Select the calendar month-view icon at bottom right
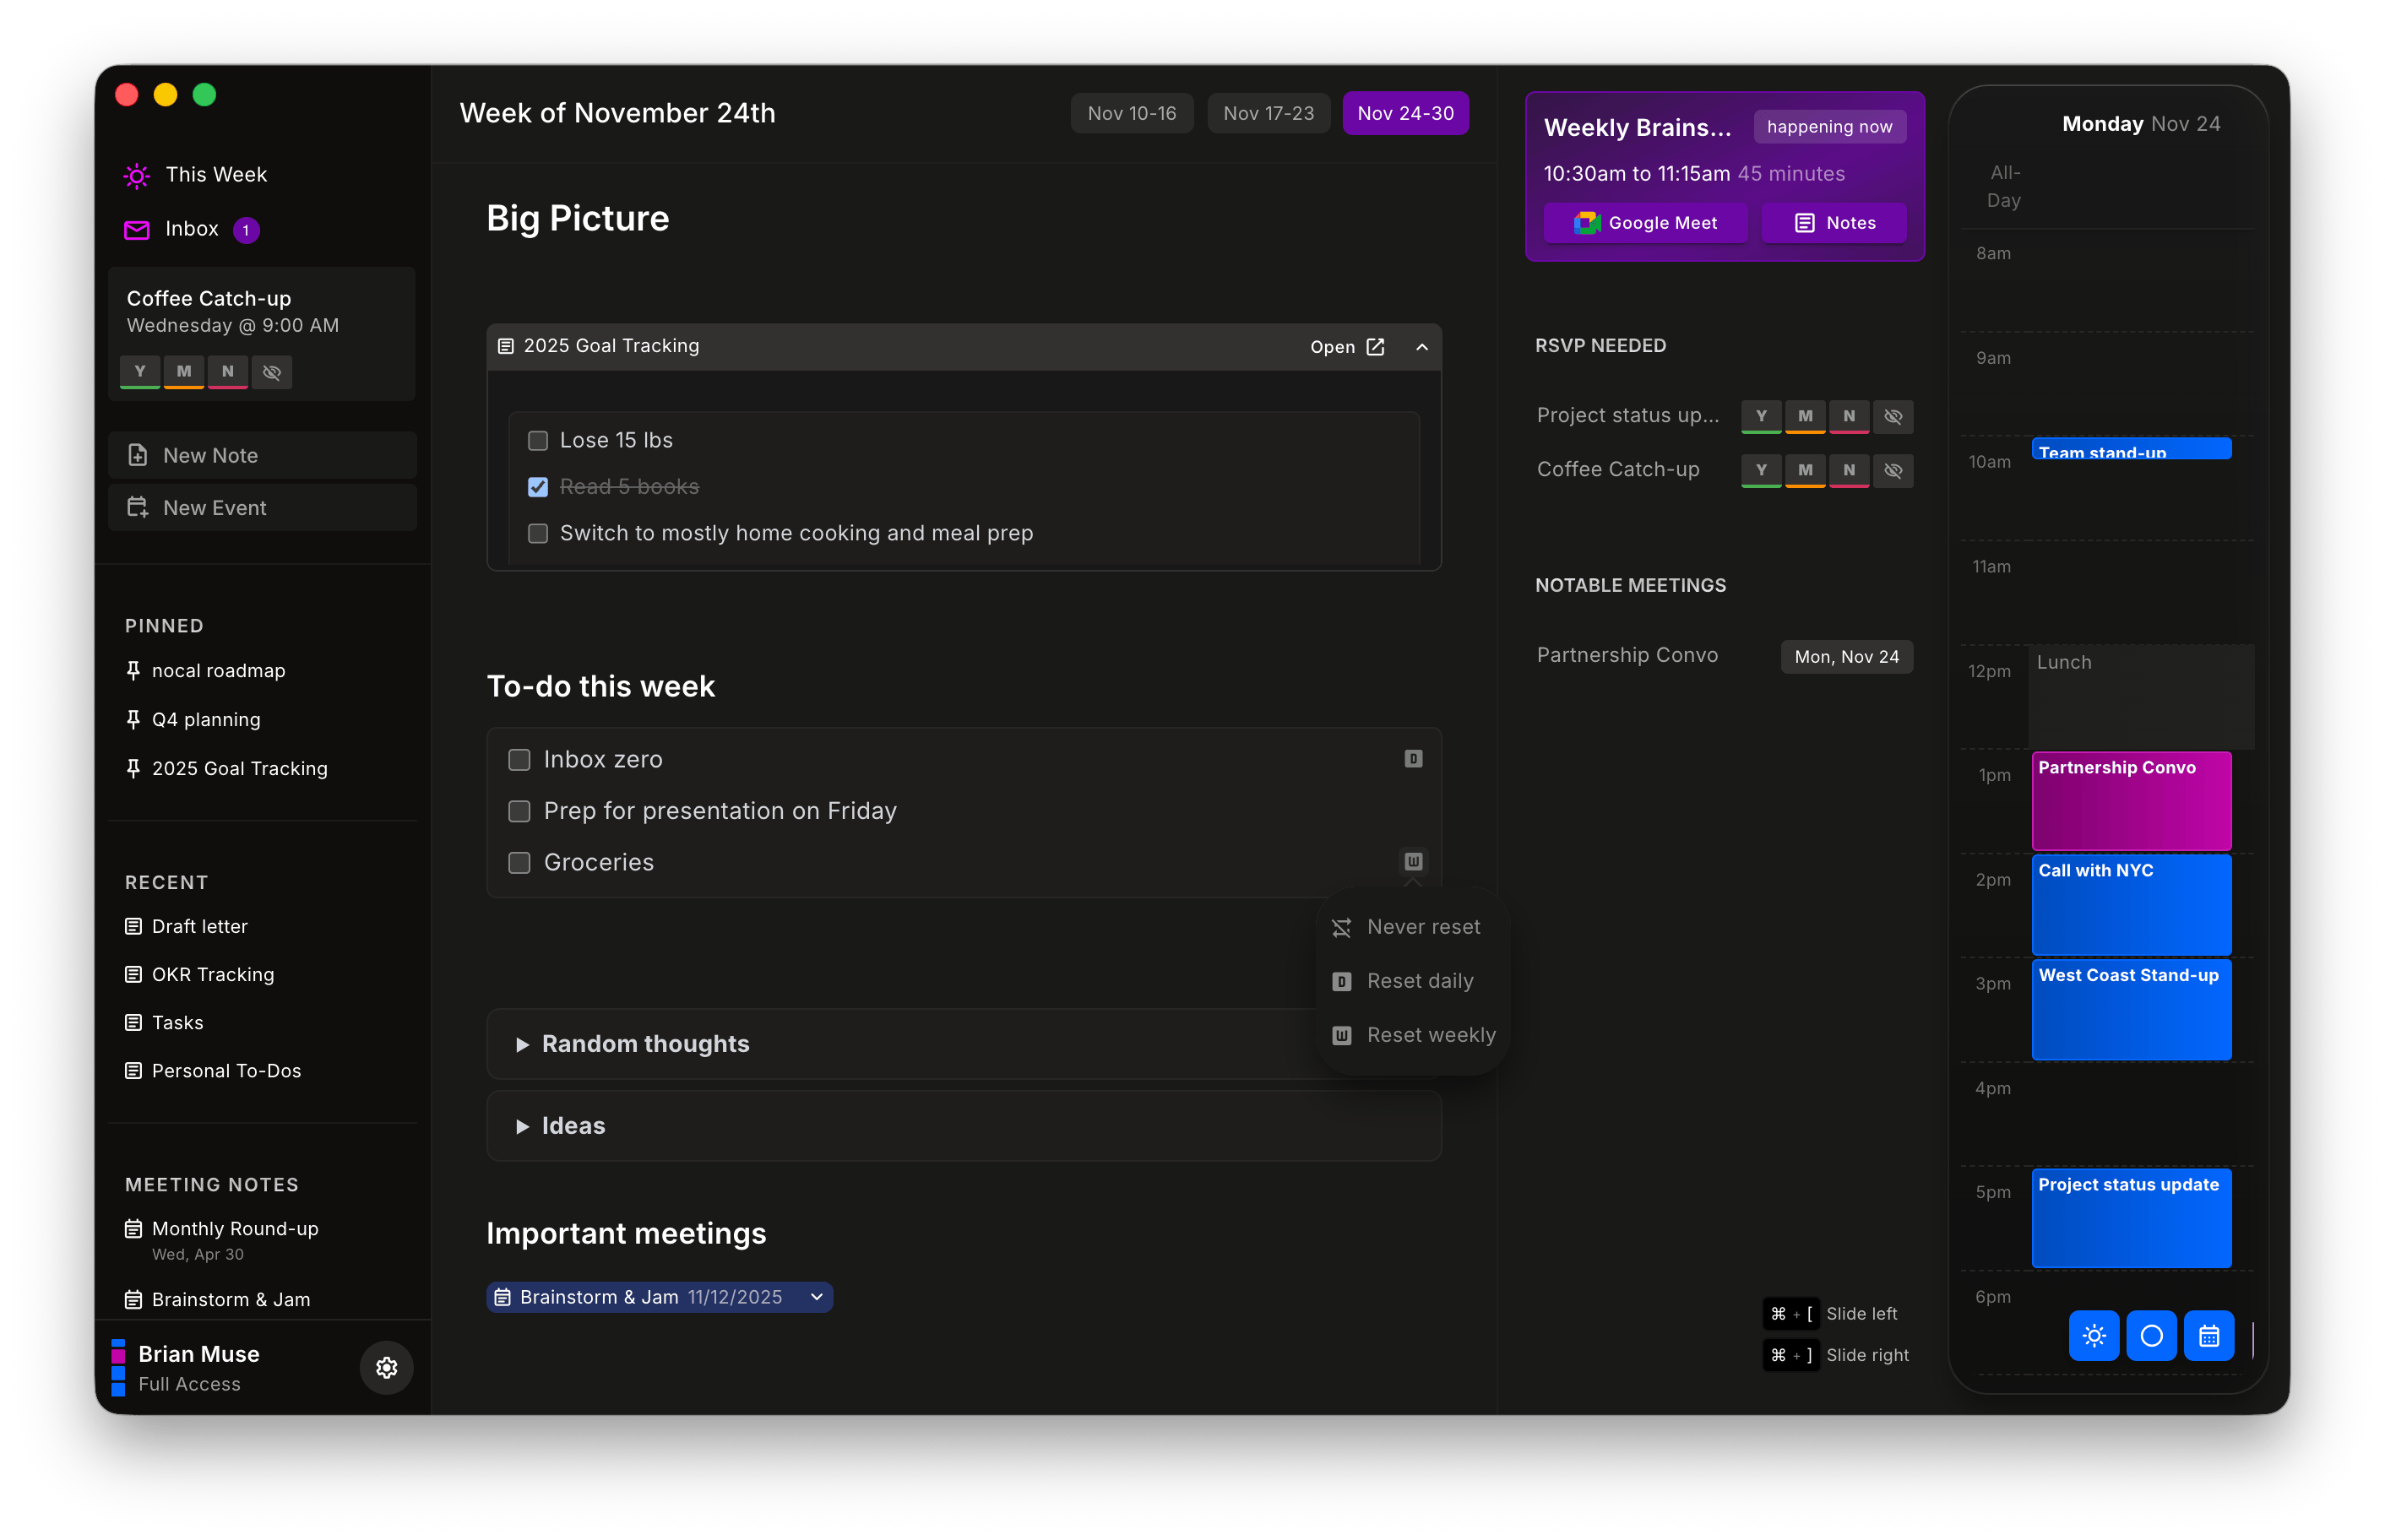The image size is (2385, 1540). pyautogui.click(x=2210, y=1336)
